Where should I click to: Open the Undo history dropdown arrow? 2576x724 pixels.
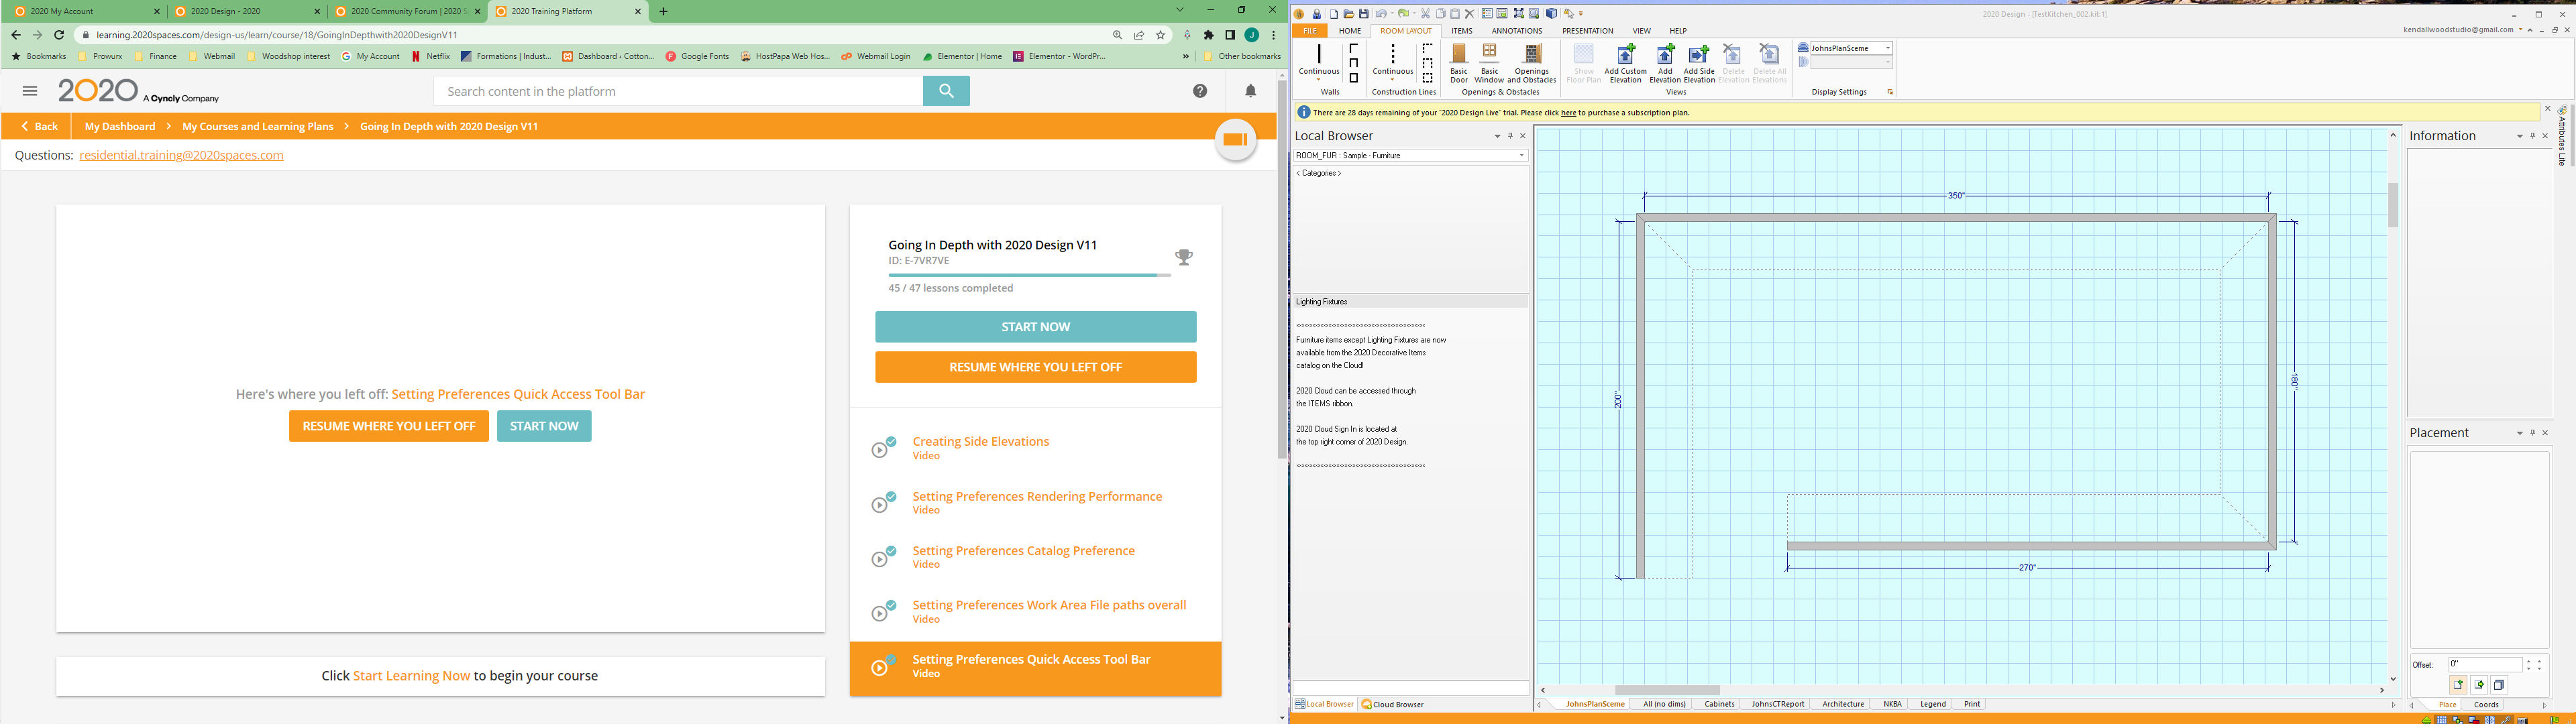pyautogui.click(x=1393, y=14)
